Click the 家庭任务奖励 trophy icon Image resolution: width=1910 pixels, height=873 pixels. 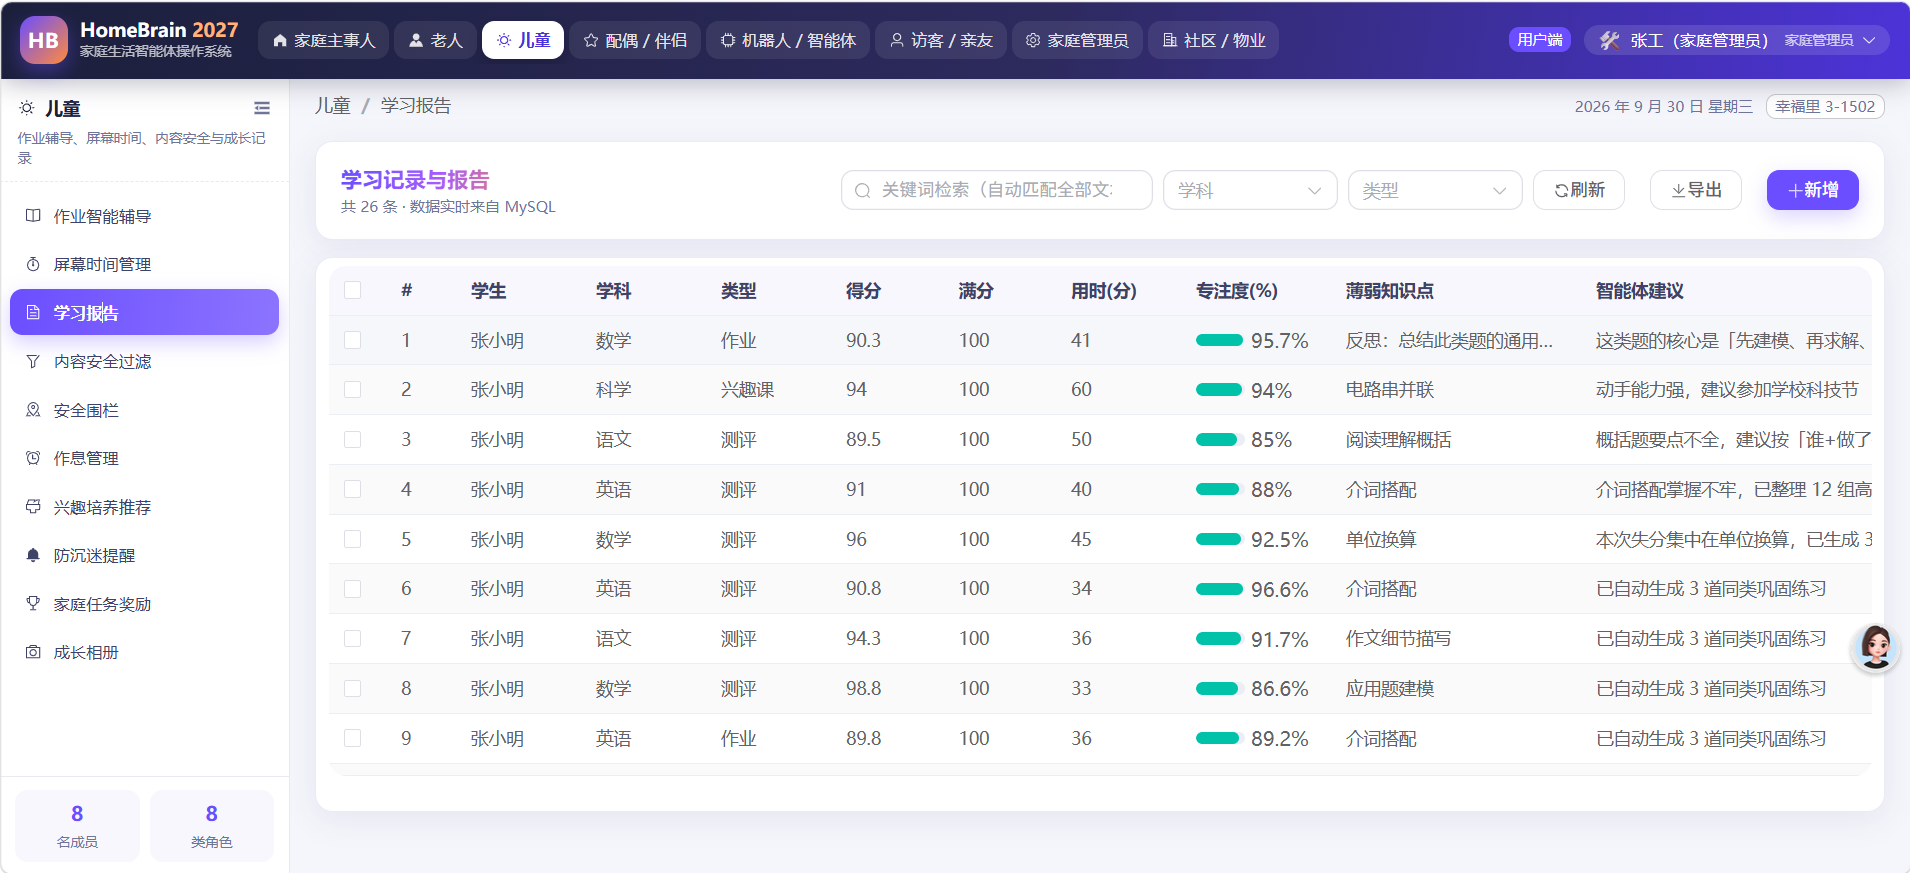click(x=33, y=604)
